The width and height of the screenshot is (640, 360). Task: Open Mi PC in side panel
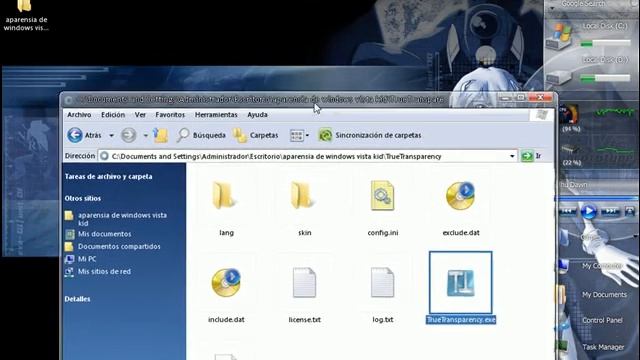click(87, 259)
